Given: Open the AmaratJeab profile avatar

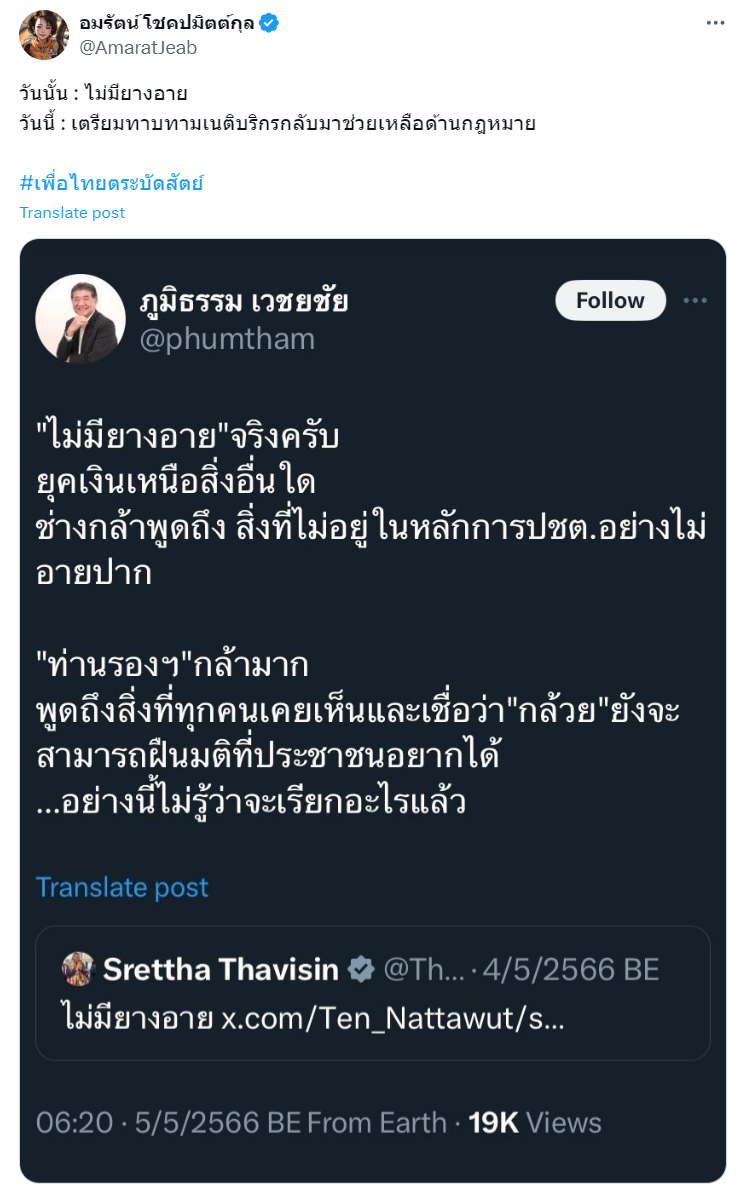Looking at the screenshot, I should [43, 35].
